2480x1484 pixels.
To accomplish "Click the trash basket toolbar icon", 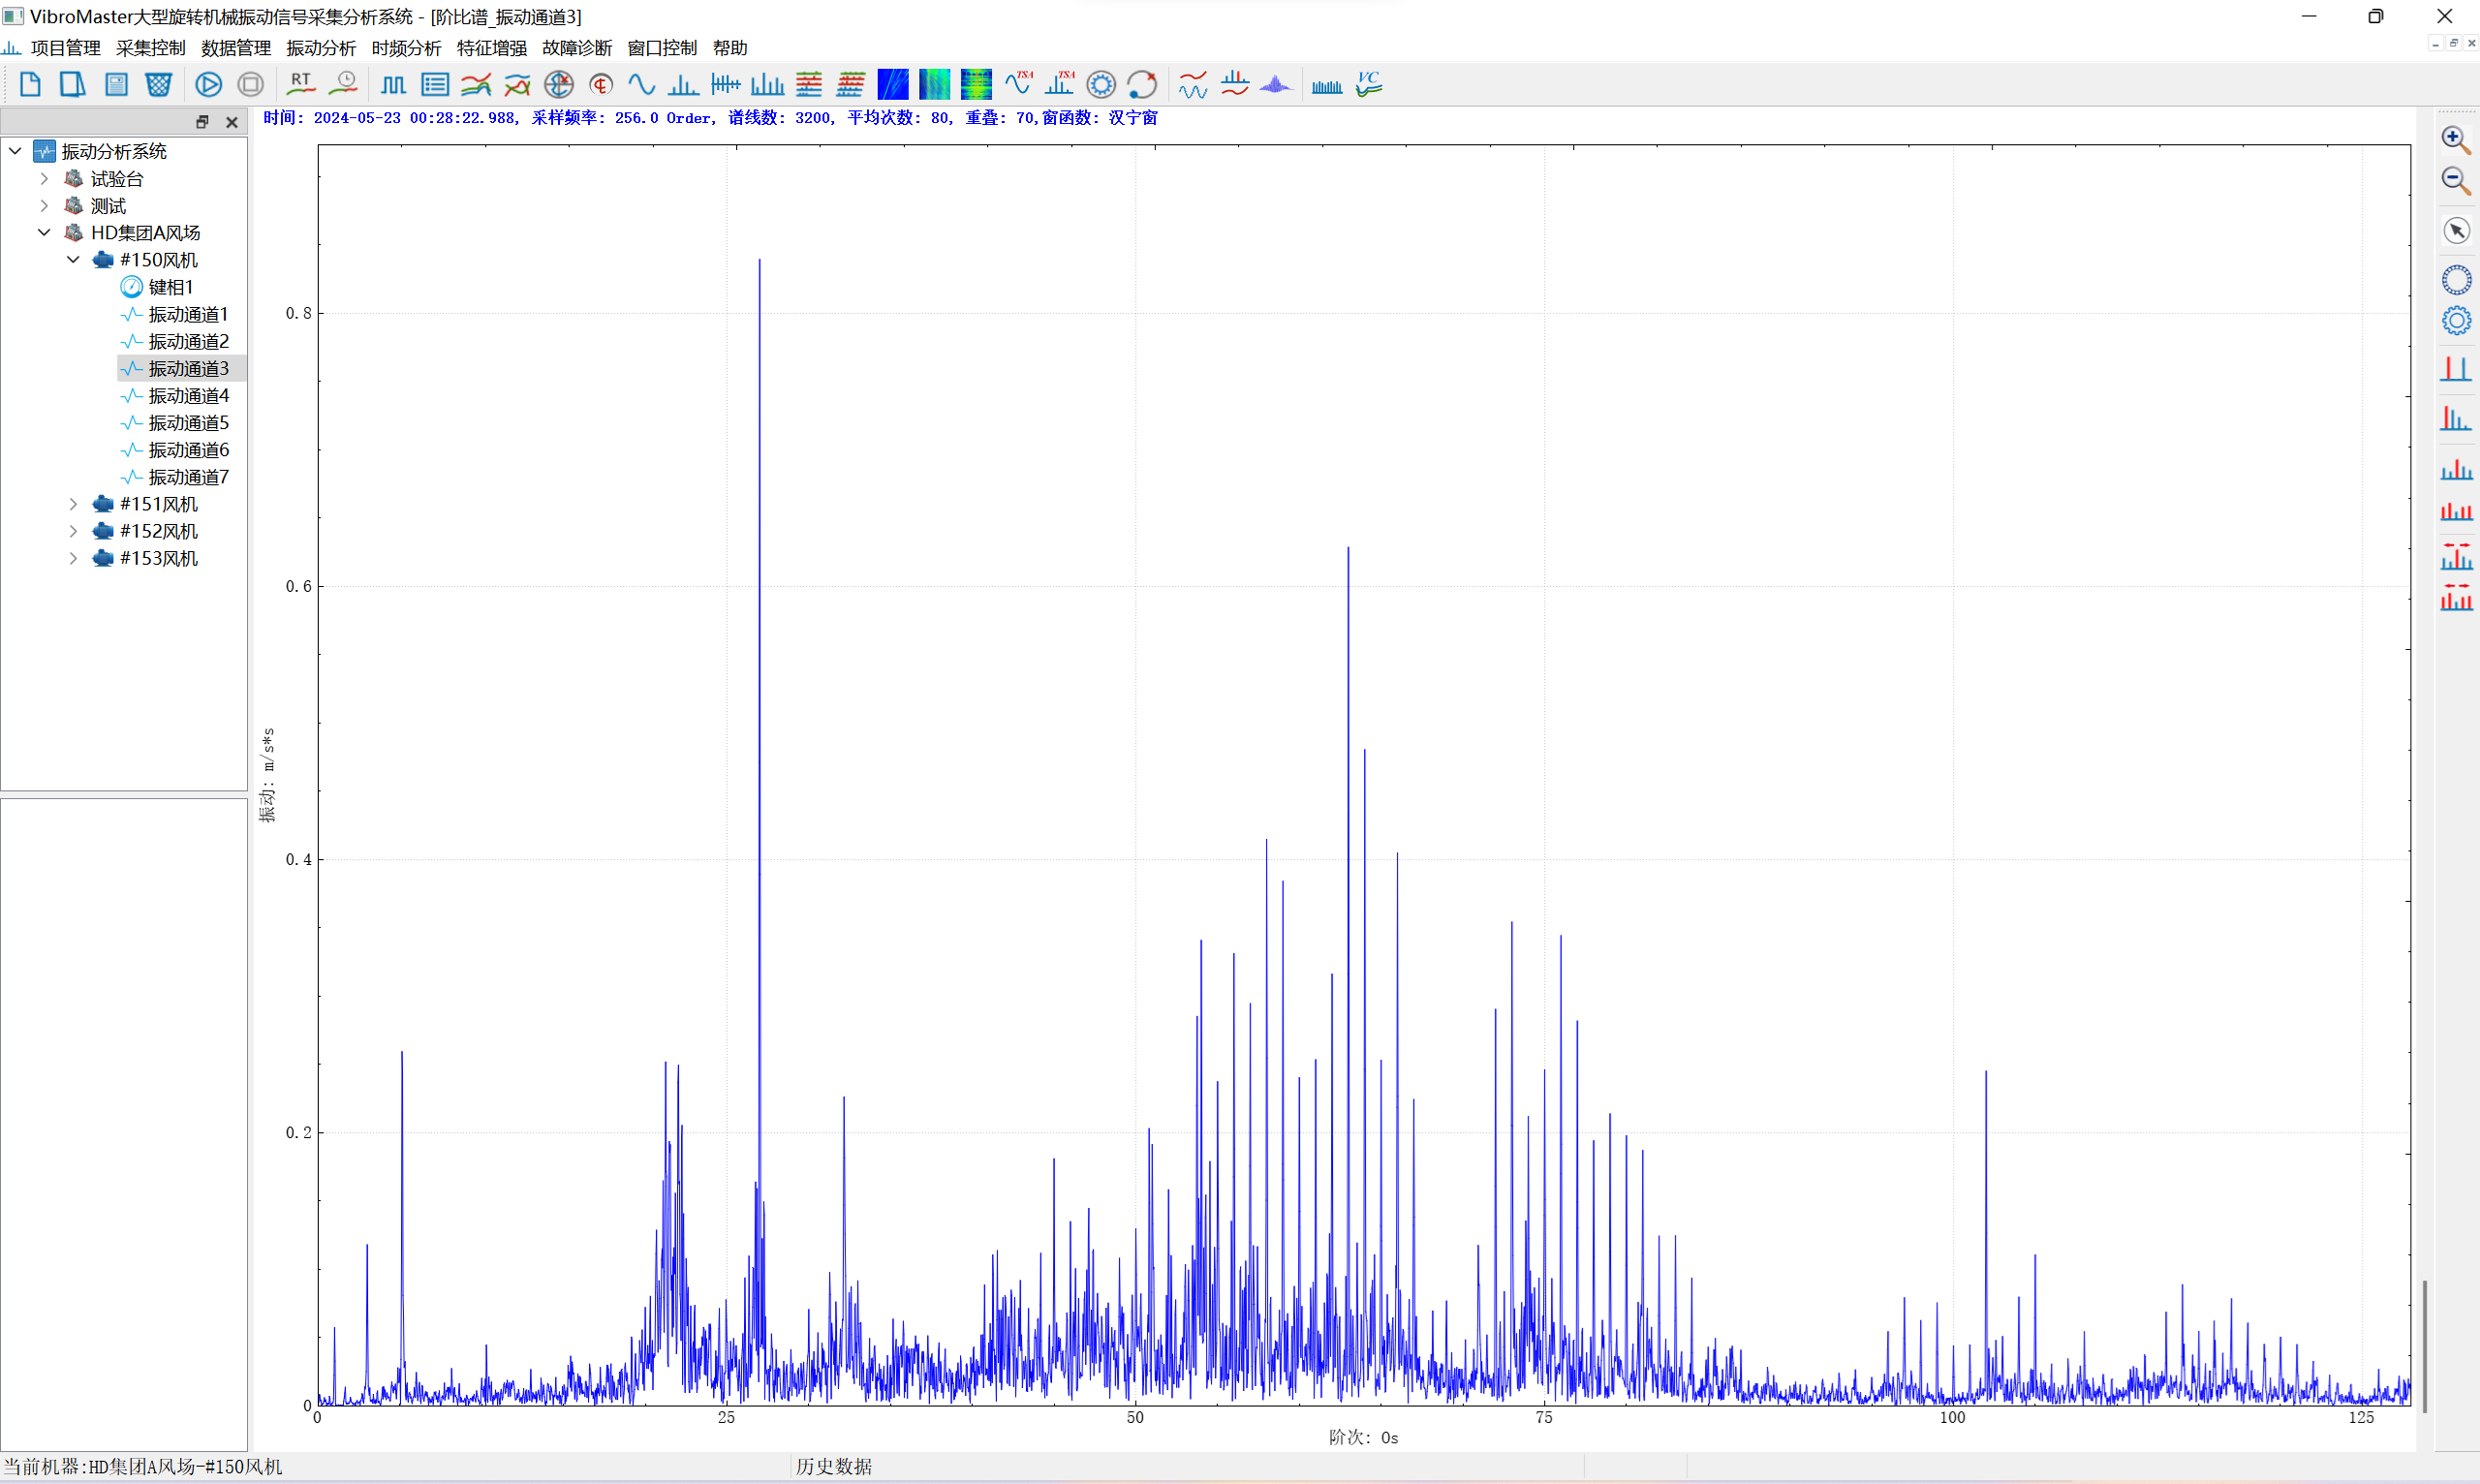I will pyautogui.click(x=158, y=85).
